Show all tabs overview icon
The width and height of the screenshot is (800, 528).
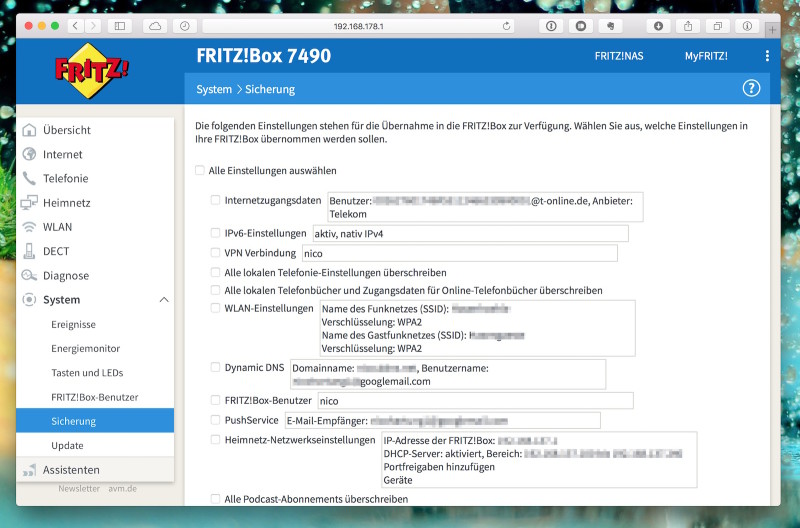717,26
